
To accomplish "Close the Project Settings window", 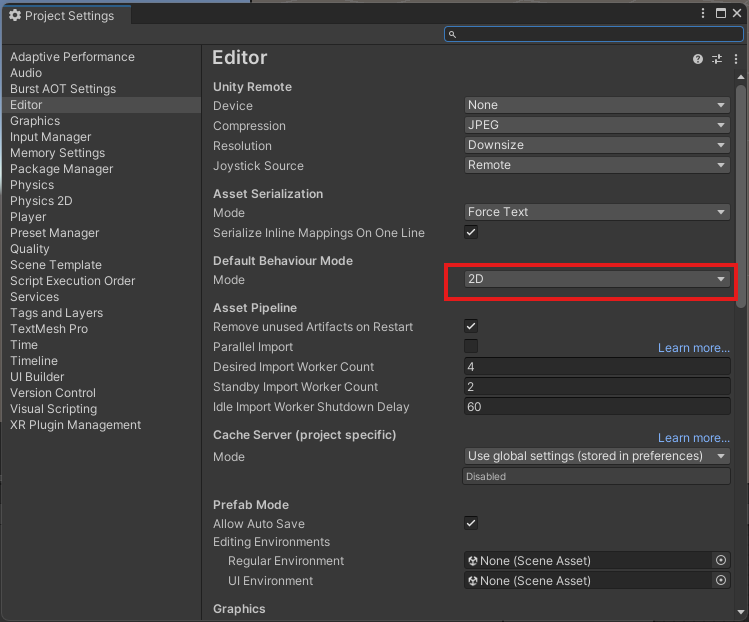I will 737,13.
